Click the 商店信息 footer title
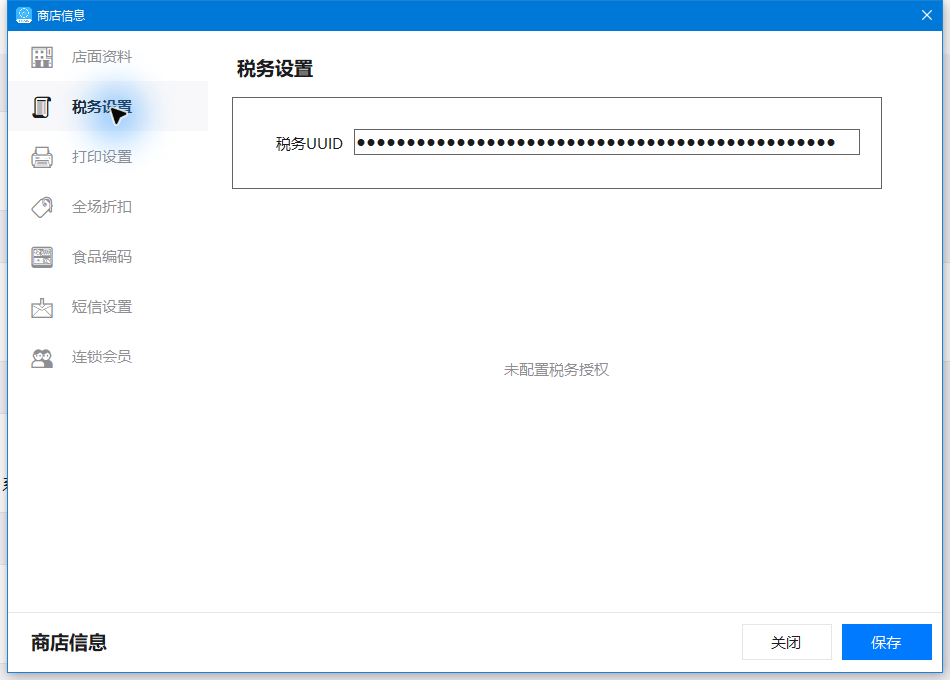This screenshot has width=950, height=680. coord(69,642)
